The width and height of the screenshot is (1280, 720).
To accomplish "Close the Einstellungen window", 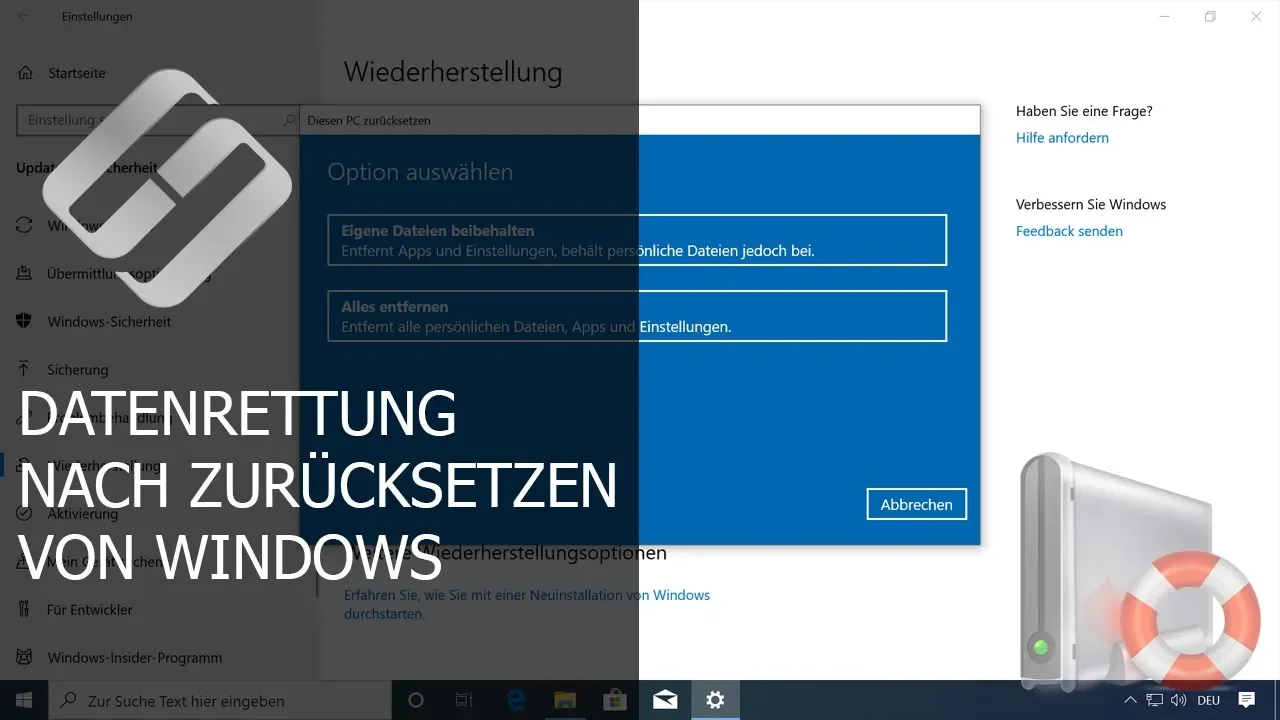I will 1256,16.
